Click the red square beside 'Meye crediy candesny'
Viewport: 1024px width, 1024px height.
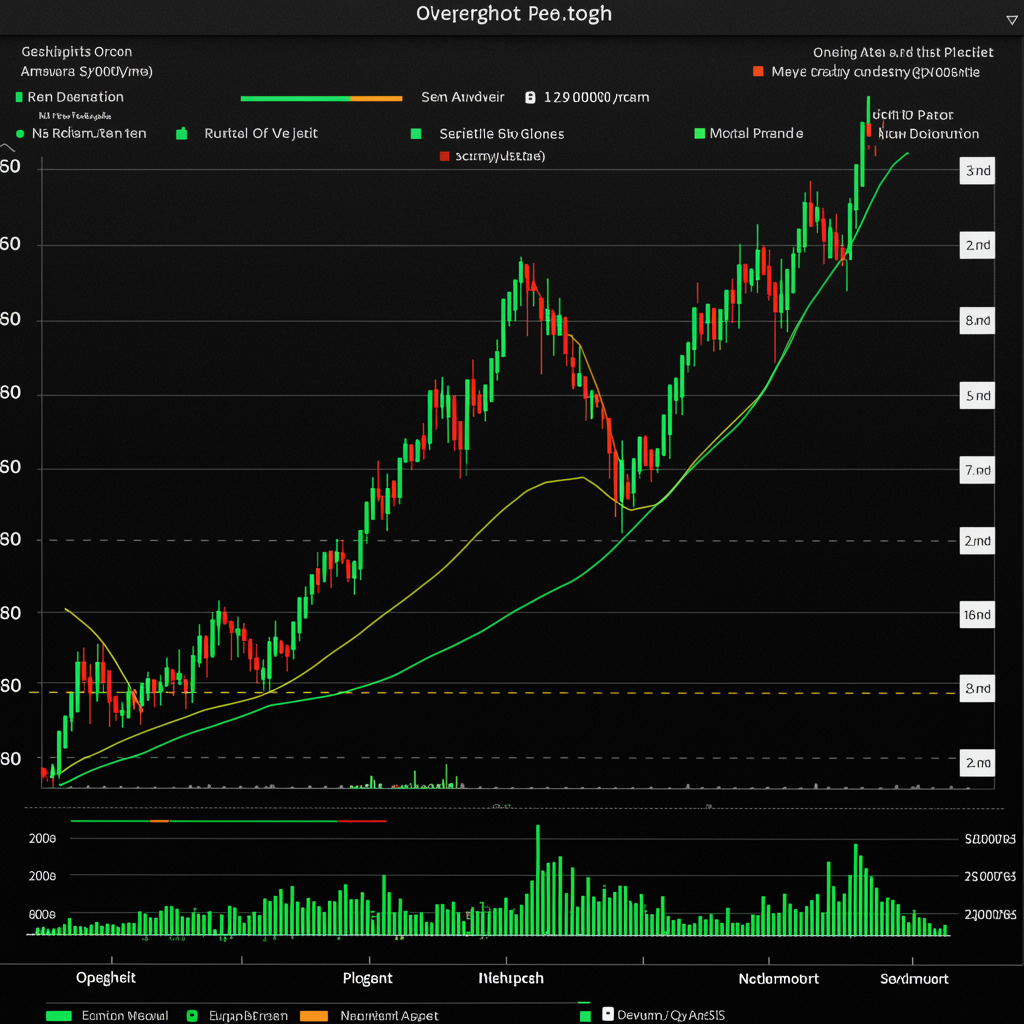[x=758, y=71]
